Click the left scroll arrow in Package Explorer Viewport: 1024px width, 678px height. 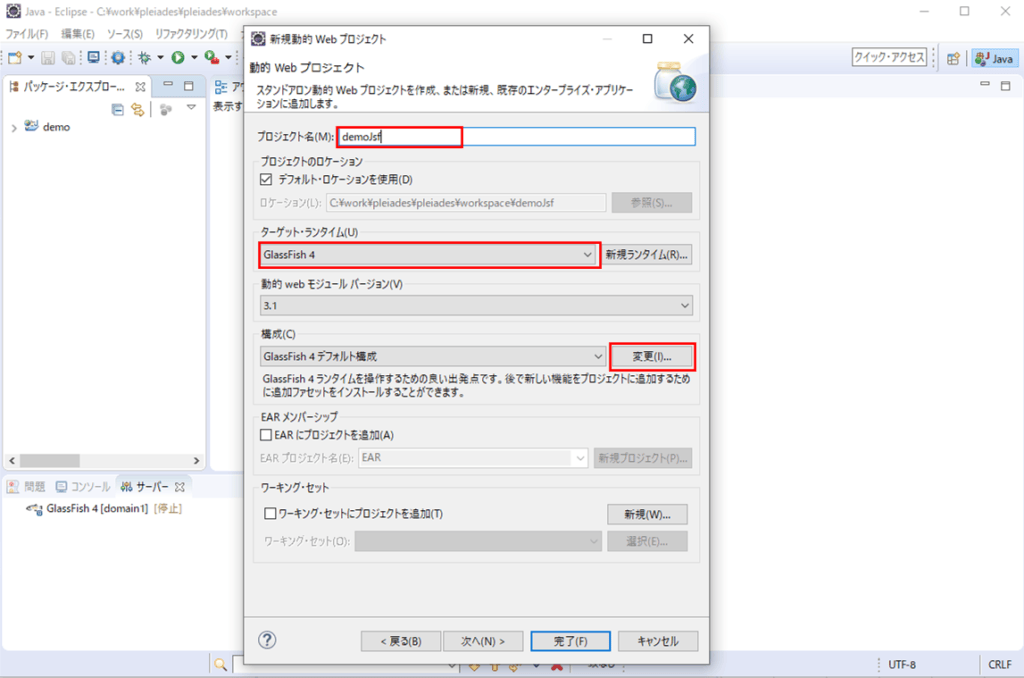tap(12, 460)
